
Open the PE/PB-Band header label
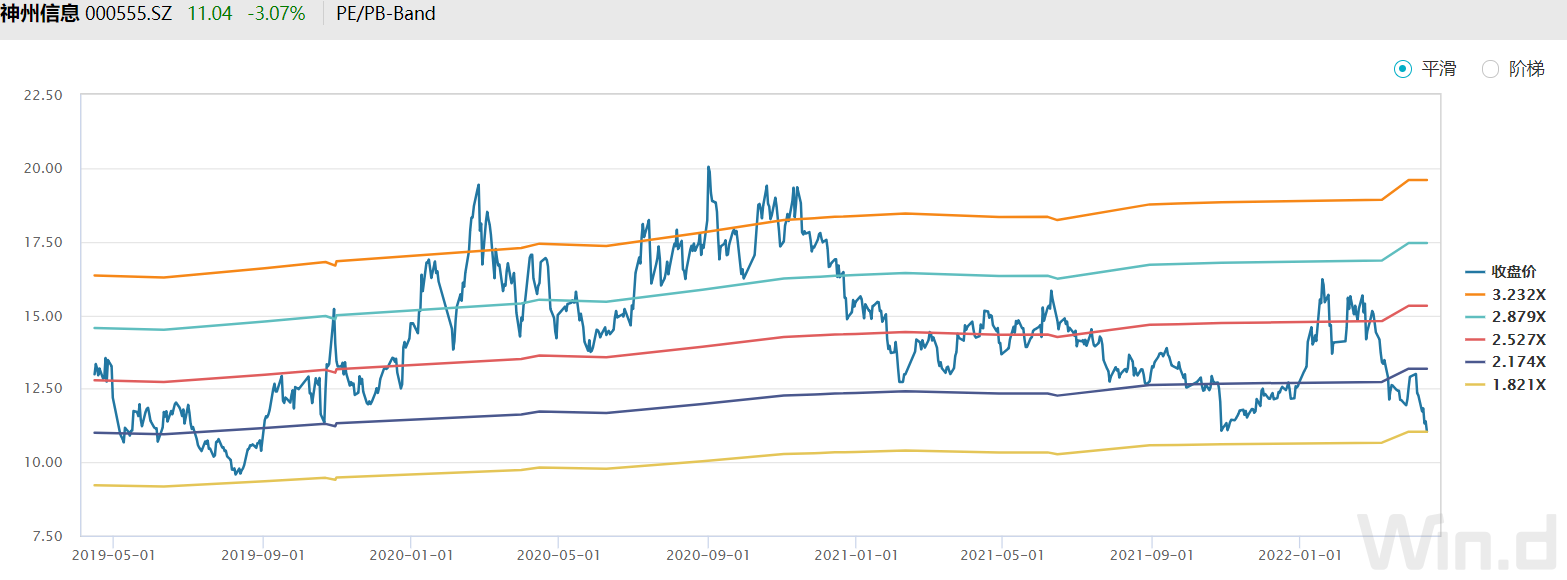(385, 15)
